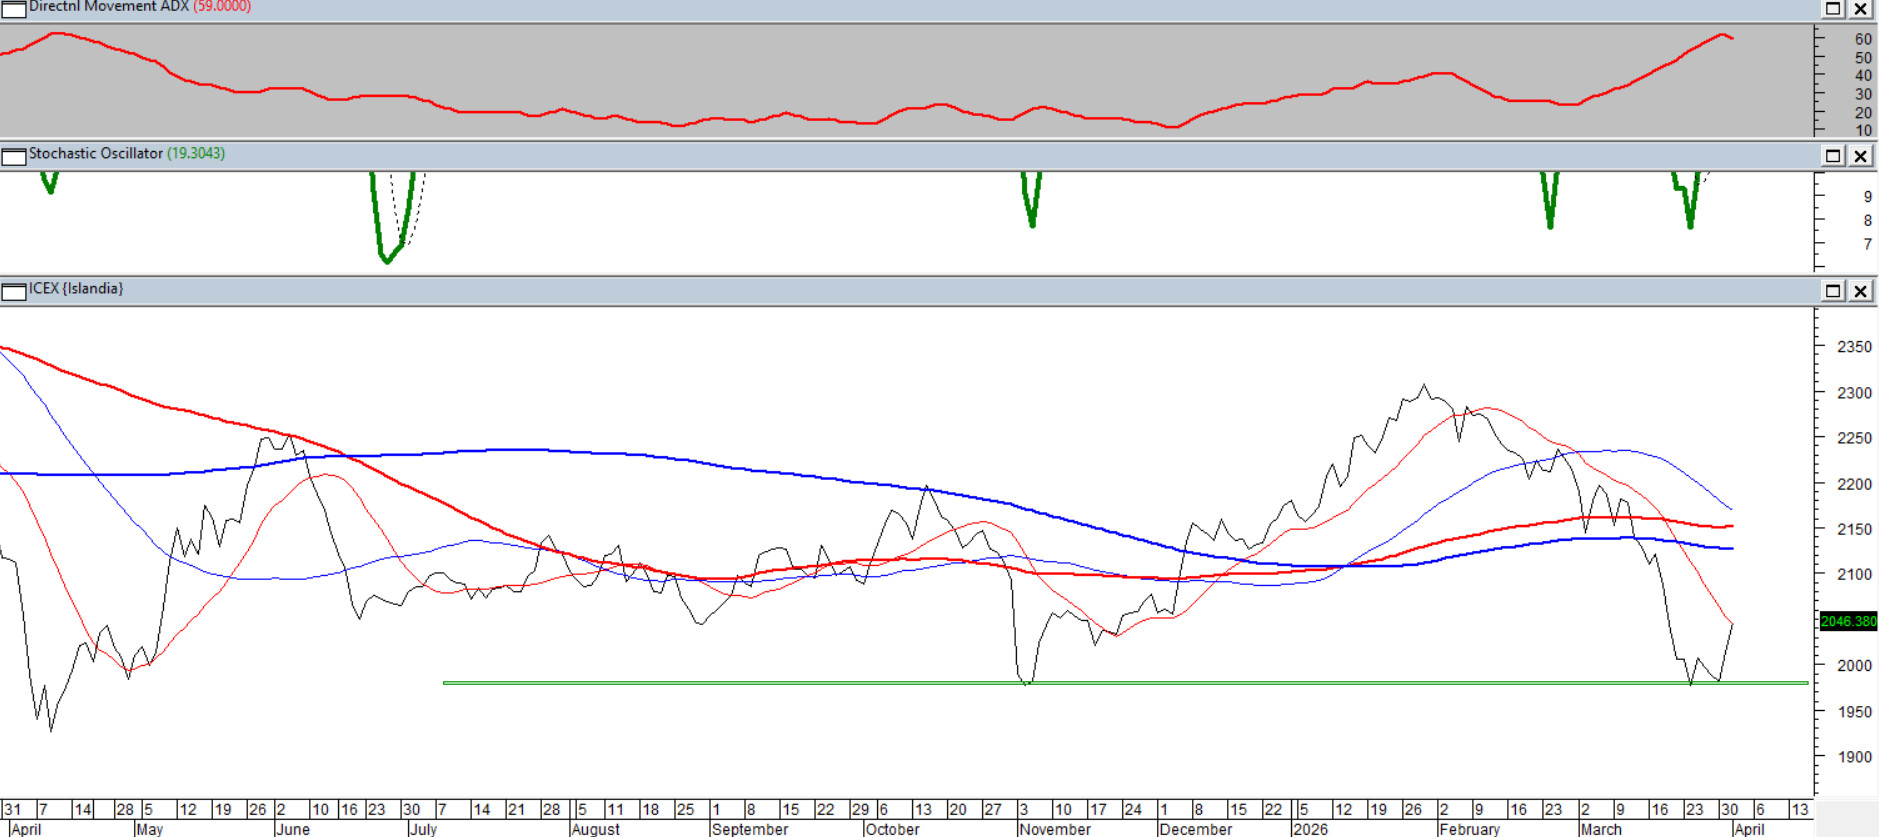Viewport: 1879px width, 837px height.
Task: Click the Directnl Movement ADX title text
Action: click(108, 7)
